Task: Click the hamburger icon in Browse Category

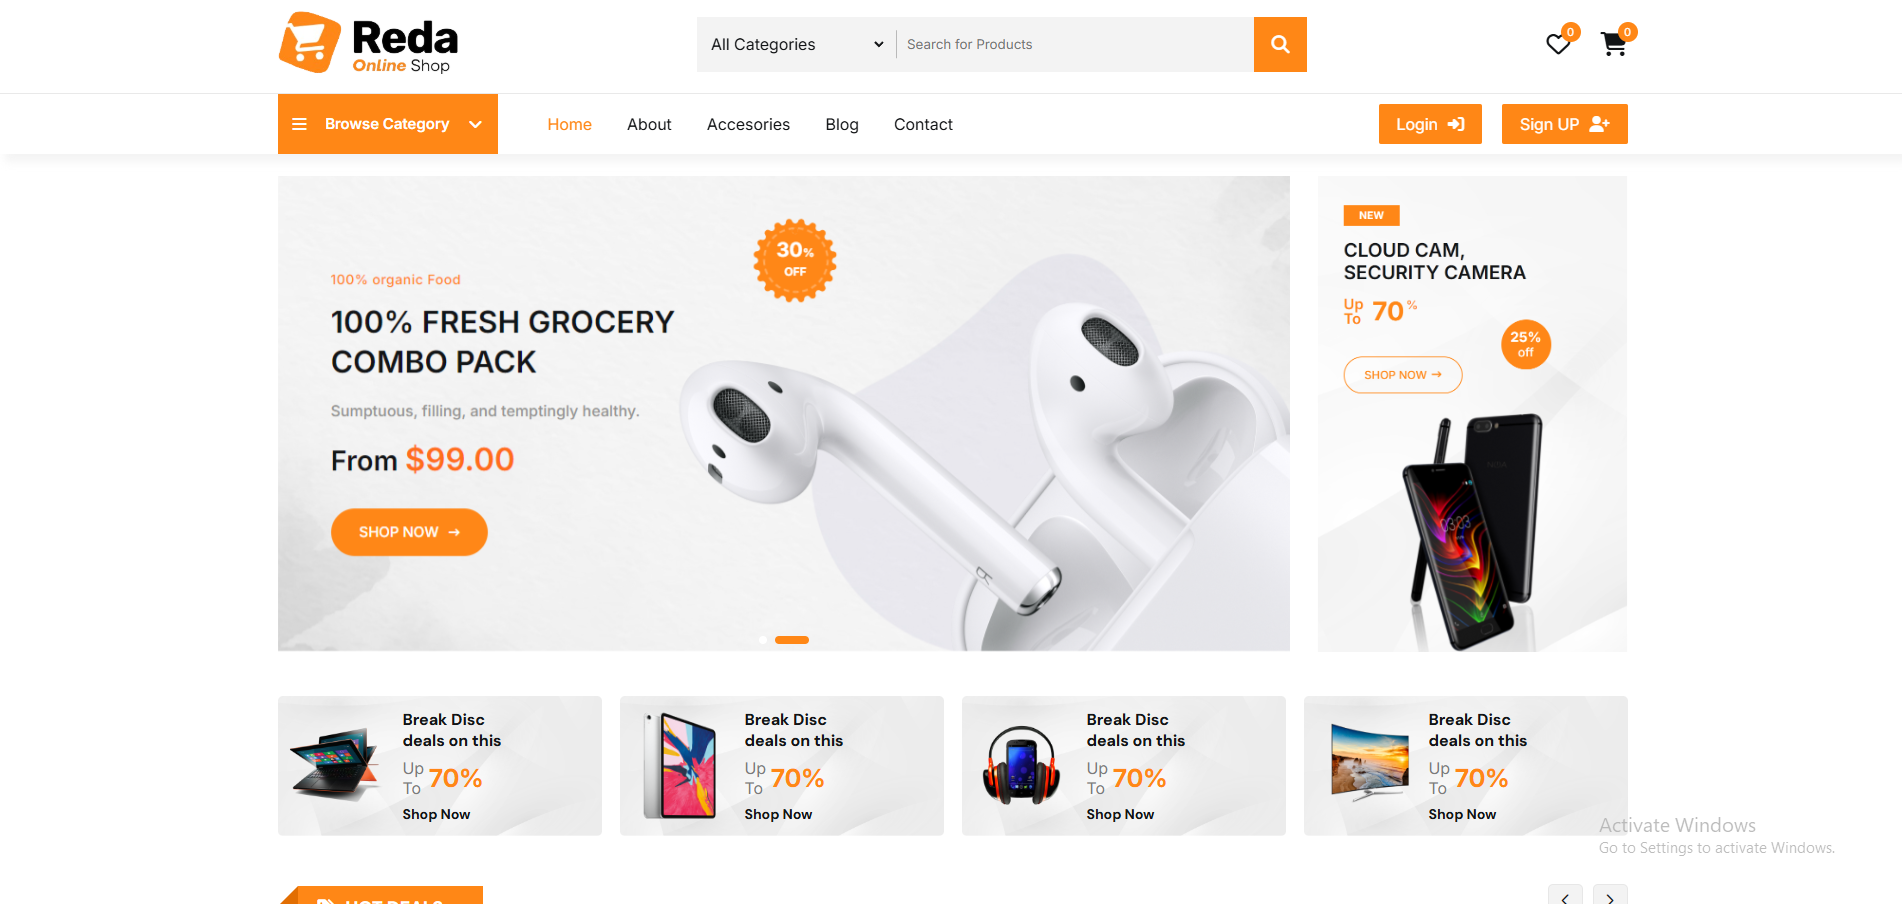Action: point(299,124)
